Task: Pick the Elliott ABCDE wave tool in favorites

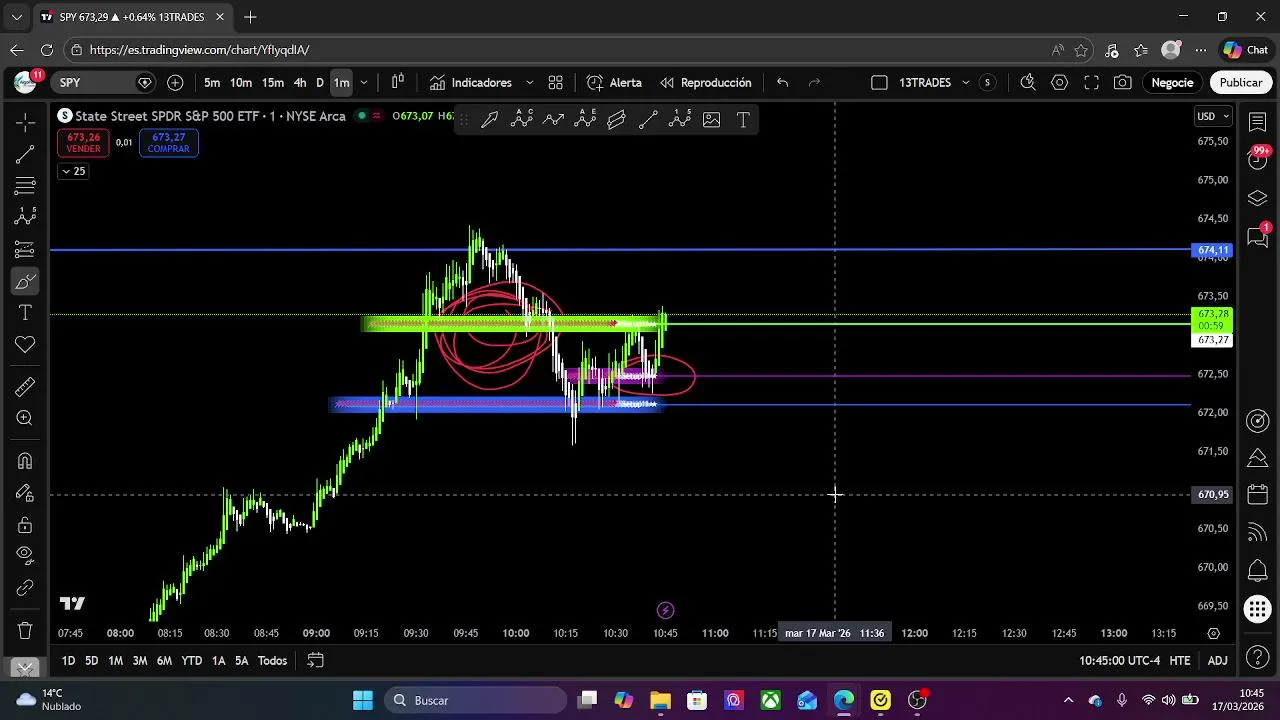Action: coord(585,120)
